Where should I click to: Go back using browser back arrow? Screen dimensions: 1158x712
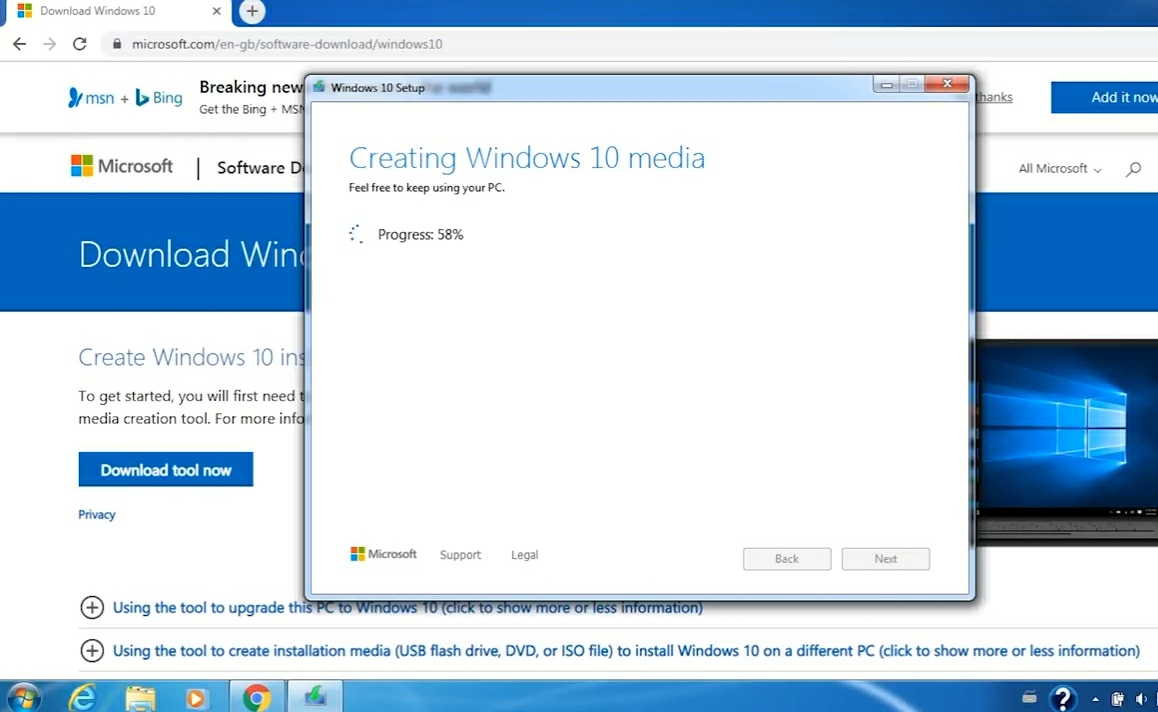click(19, 44)
